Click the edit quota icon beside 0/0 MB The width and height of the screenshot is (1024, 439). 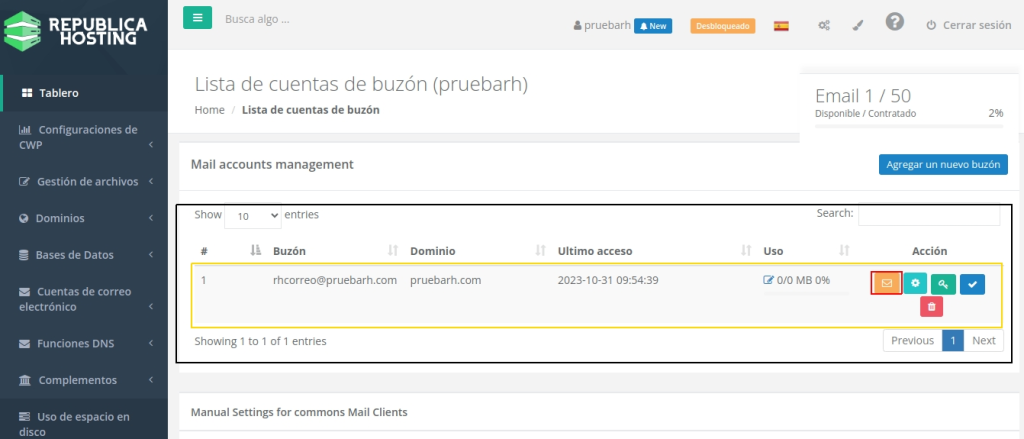[768, 280]
